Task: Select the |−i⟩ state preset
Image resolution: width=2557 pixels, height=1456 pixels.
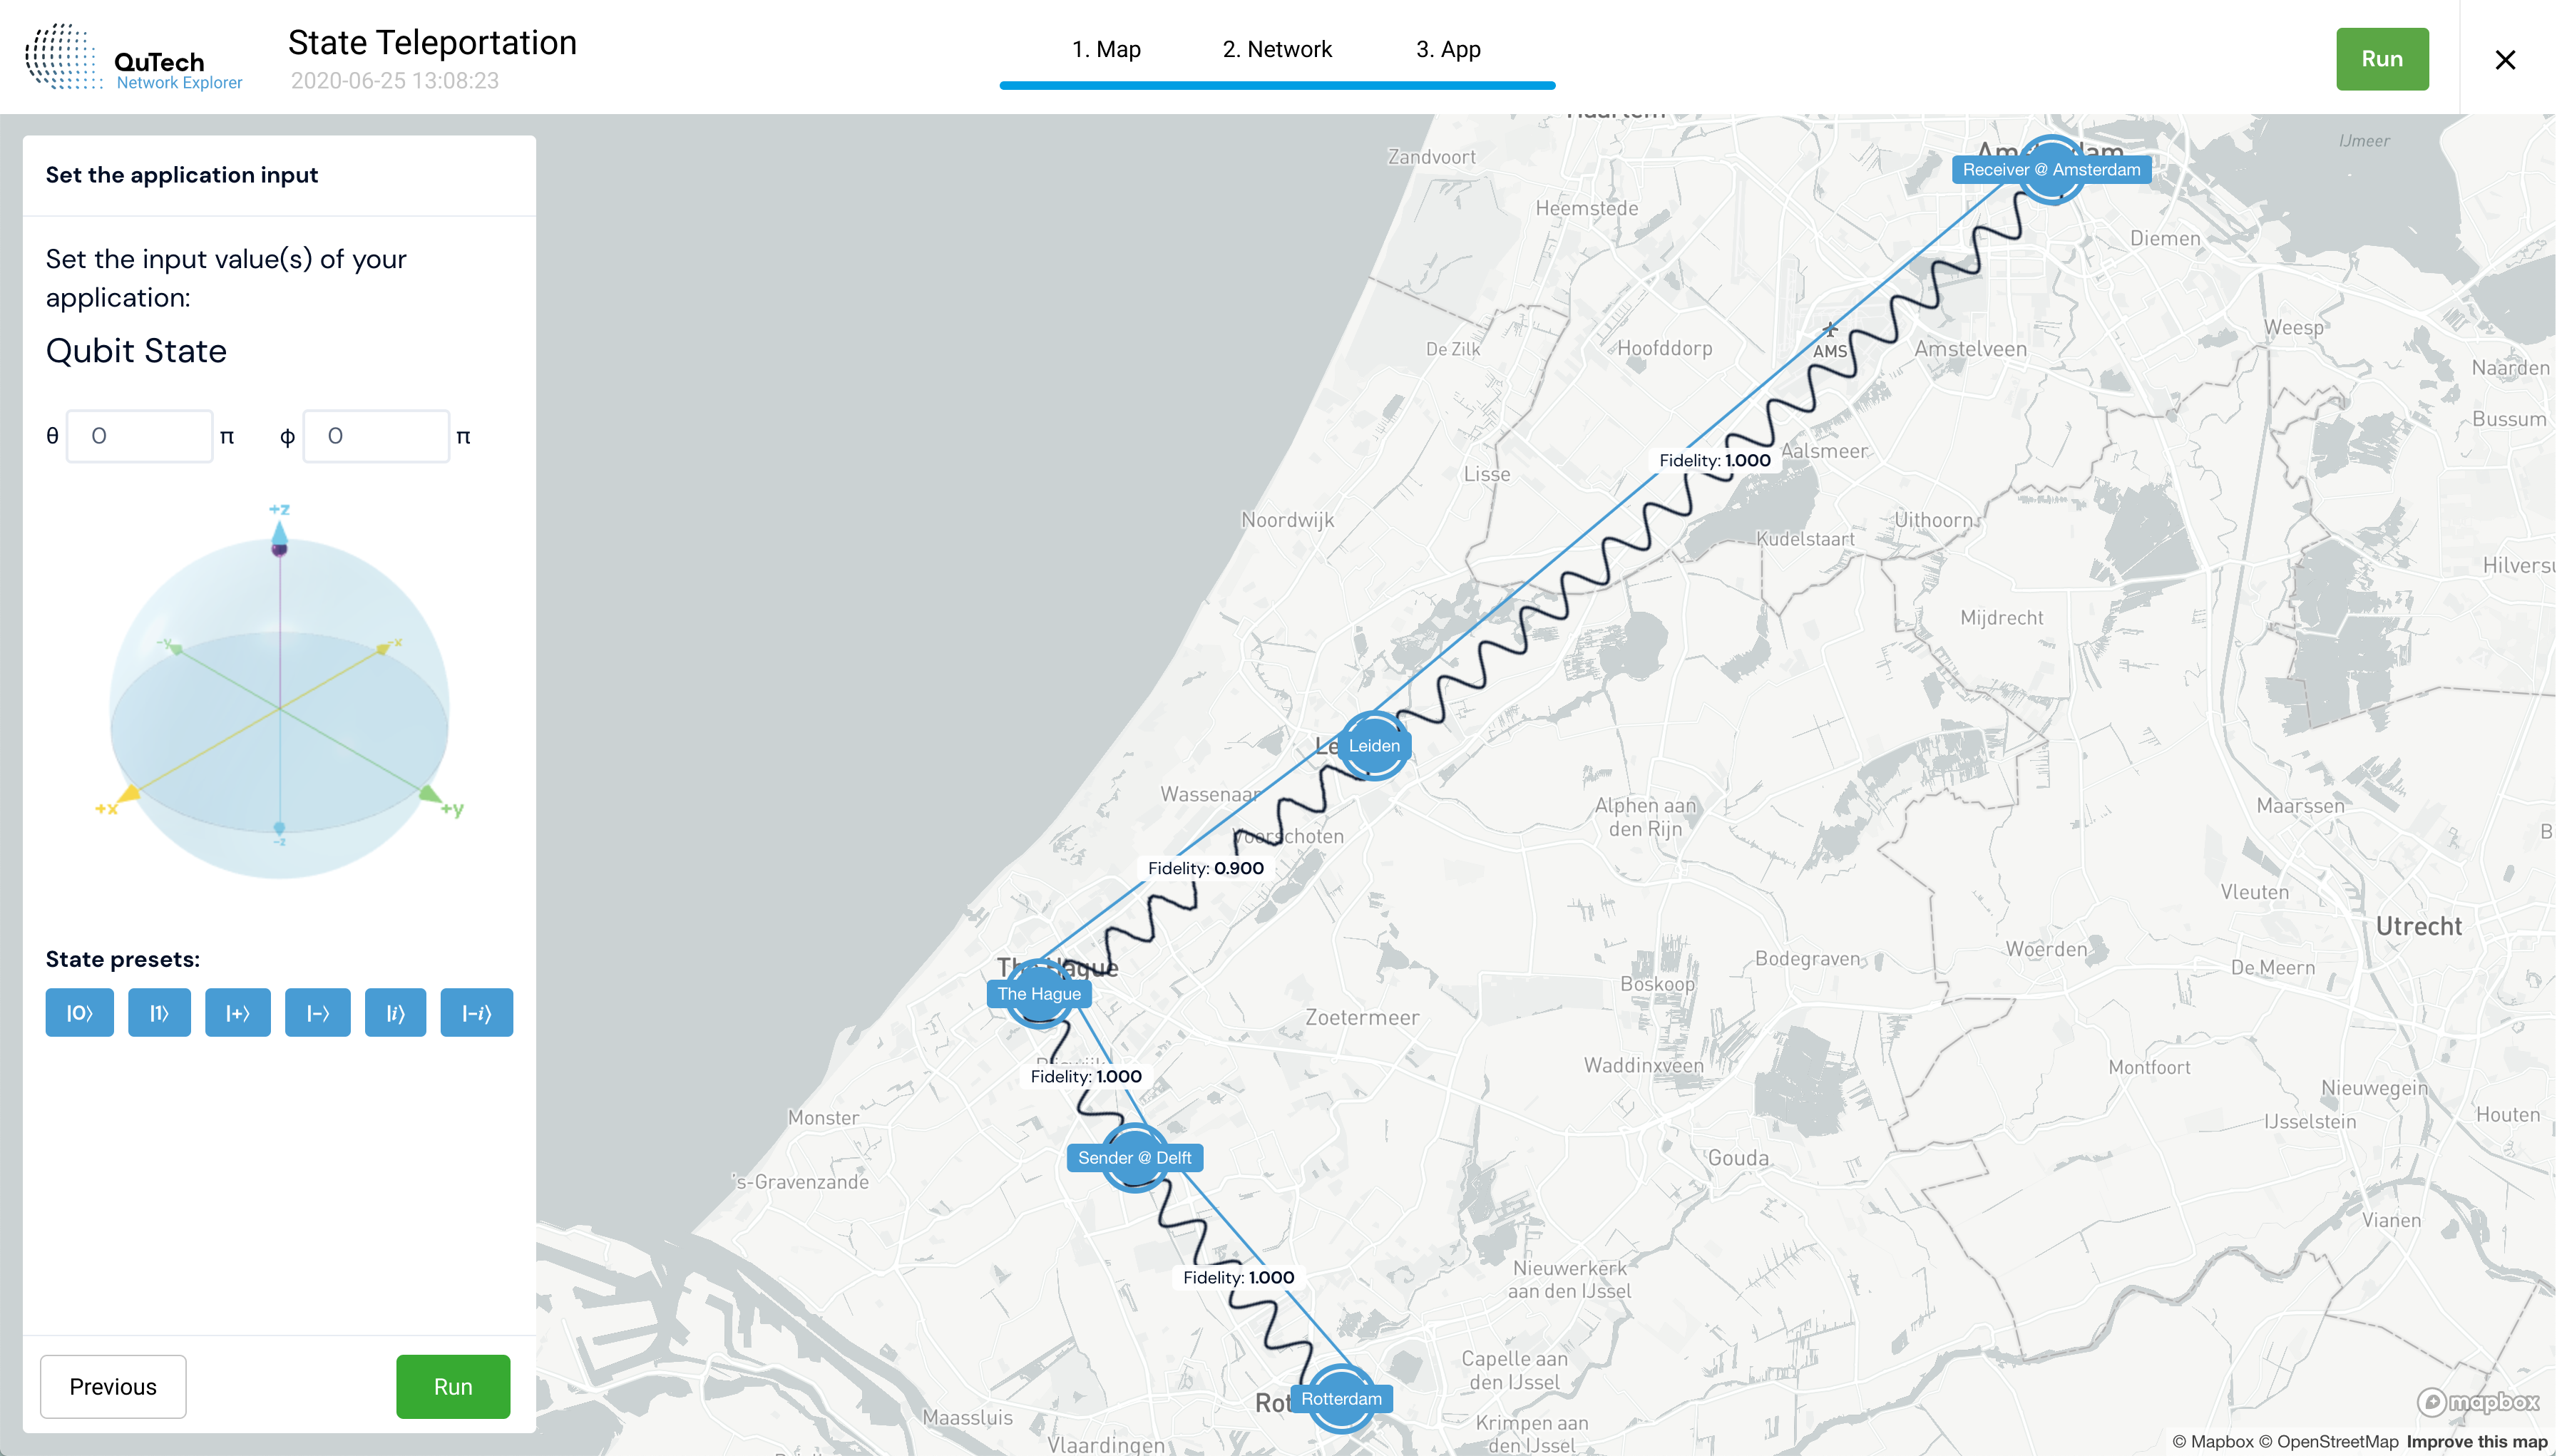Action: tap(477, 1013)
